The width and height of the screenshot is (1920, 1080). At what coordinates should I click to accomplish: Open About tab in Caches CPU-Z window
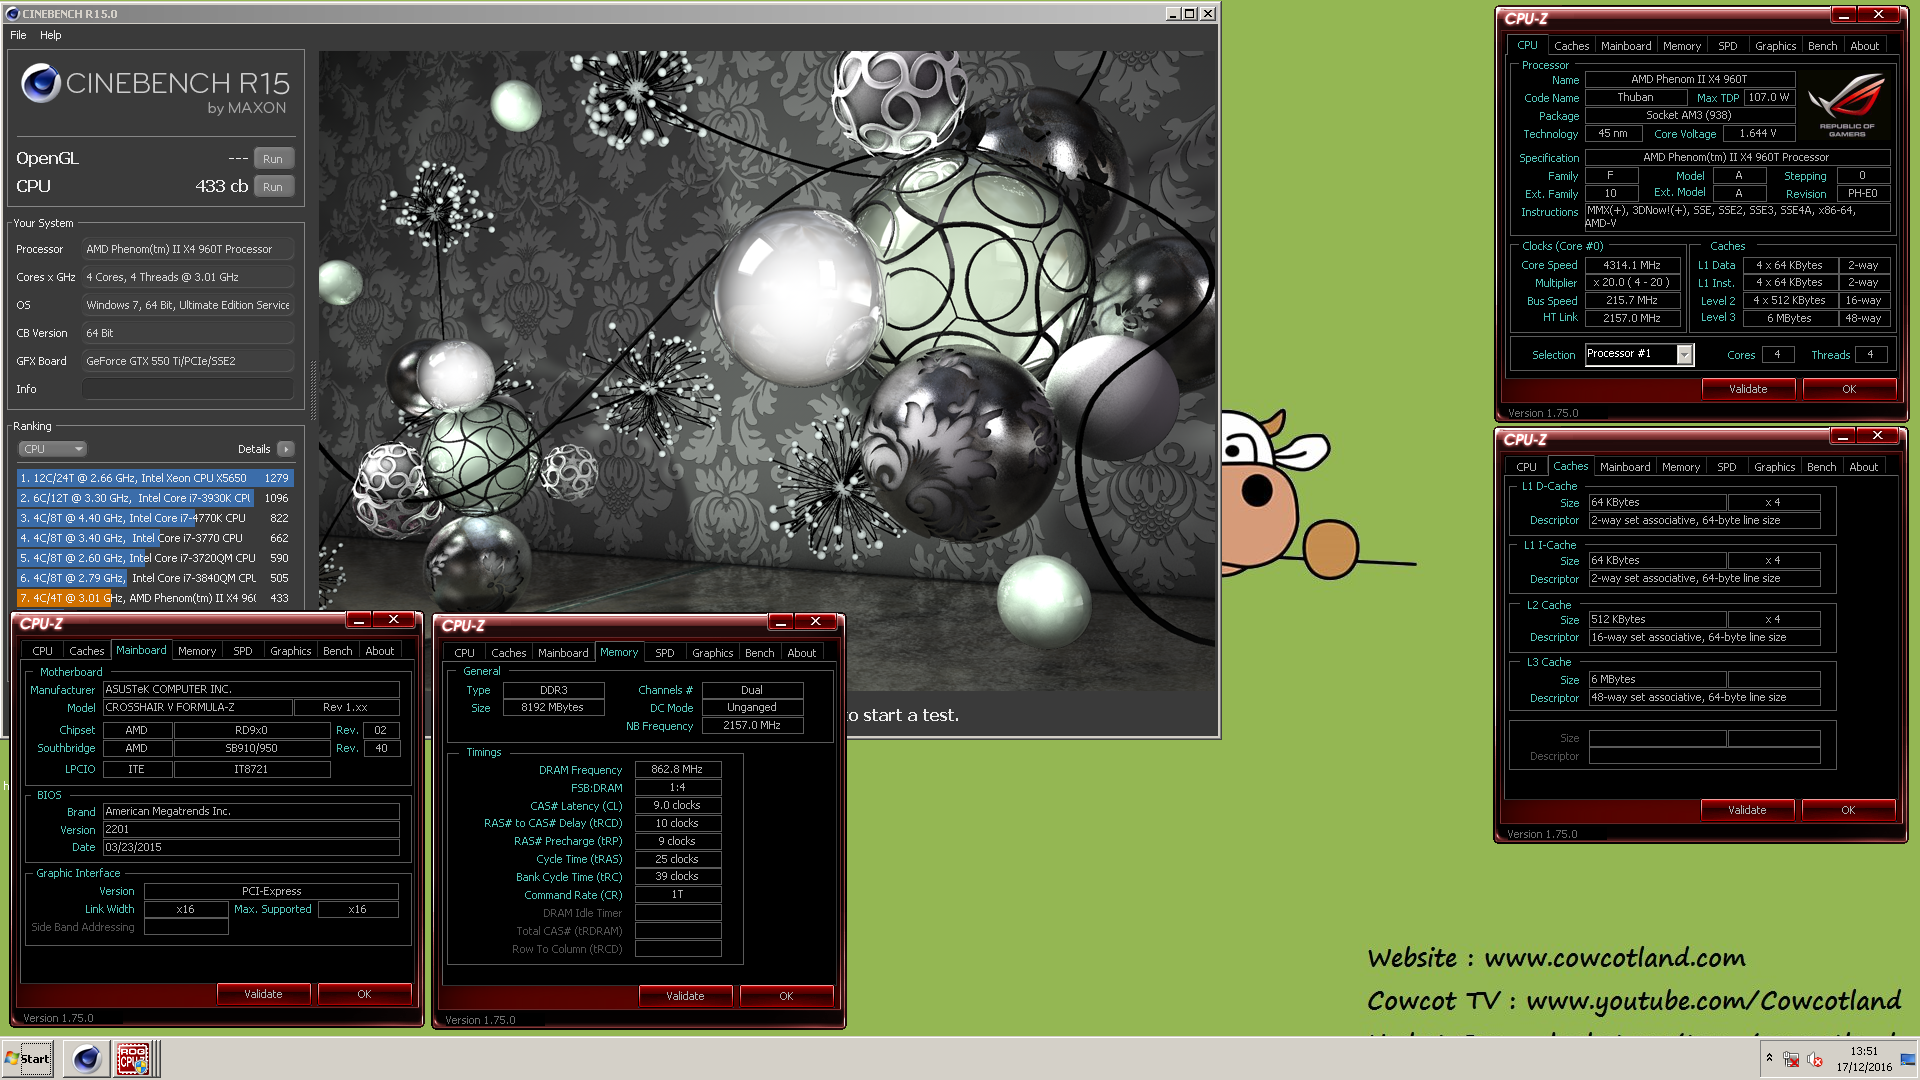click(1863, 467)
